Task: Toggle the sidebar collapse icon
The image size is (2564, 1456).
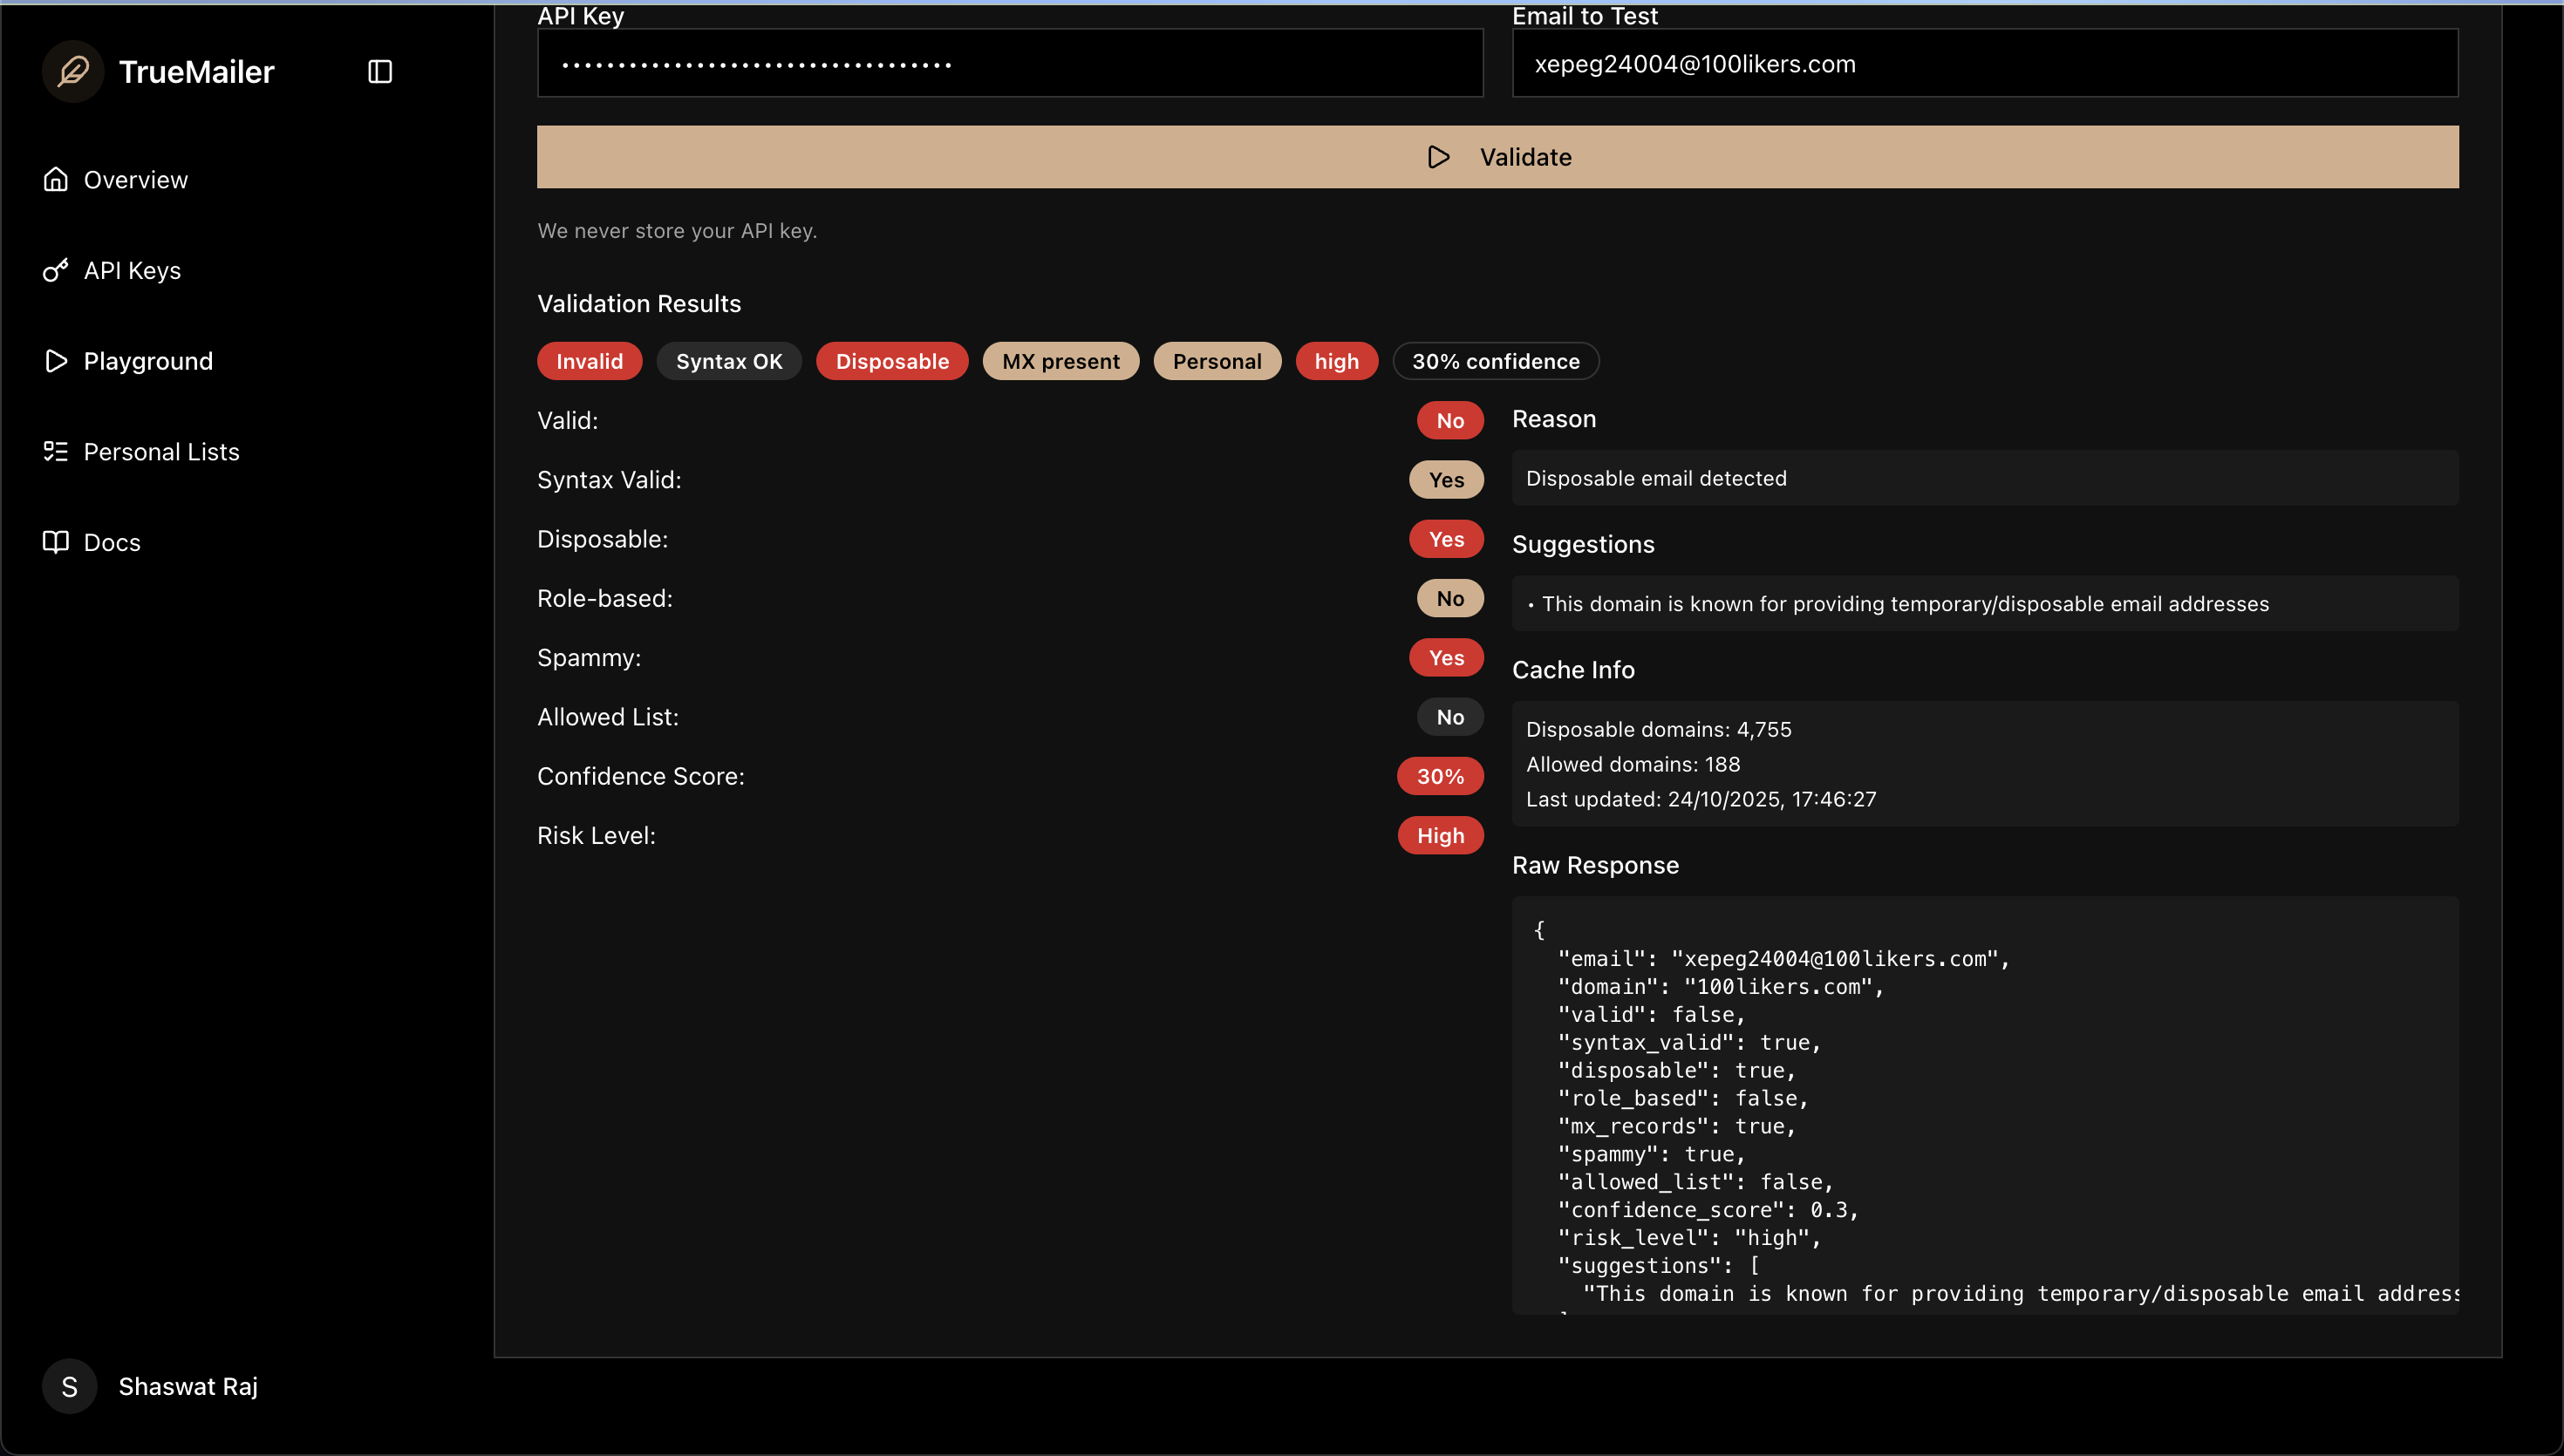Action: 380,72
